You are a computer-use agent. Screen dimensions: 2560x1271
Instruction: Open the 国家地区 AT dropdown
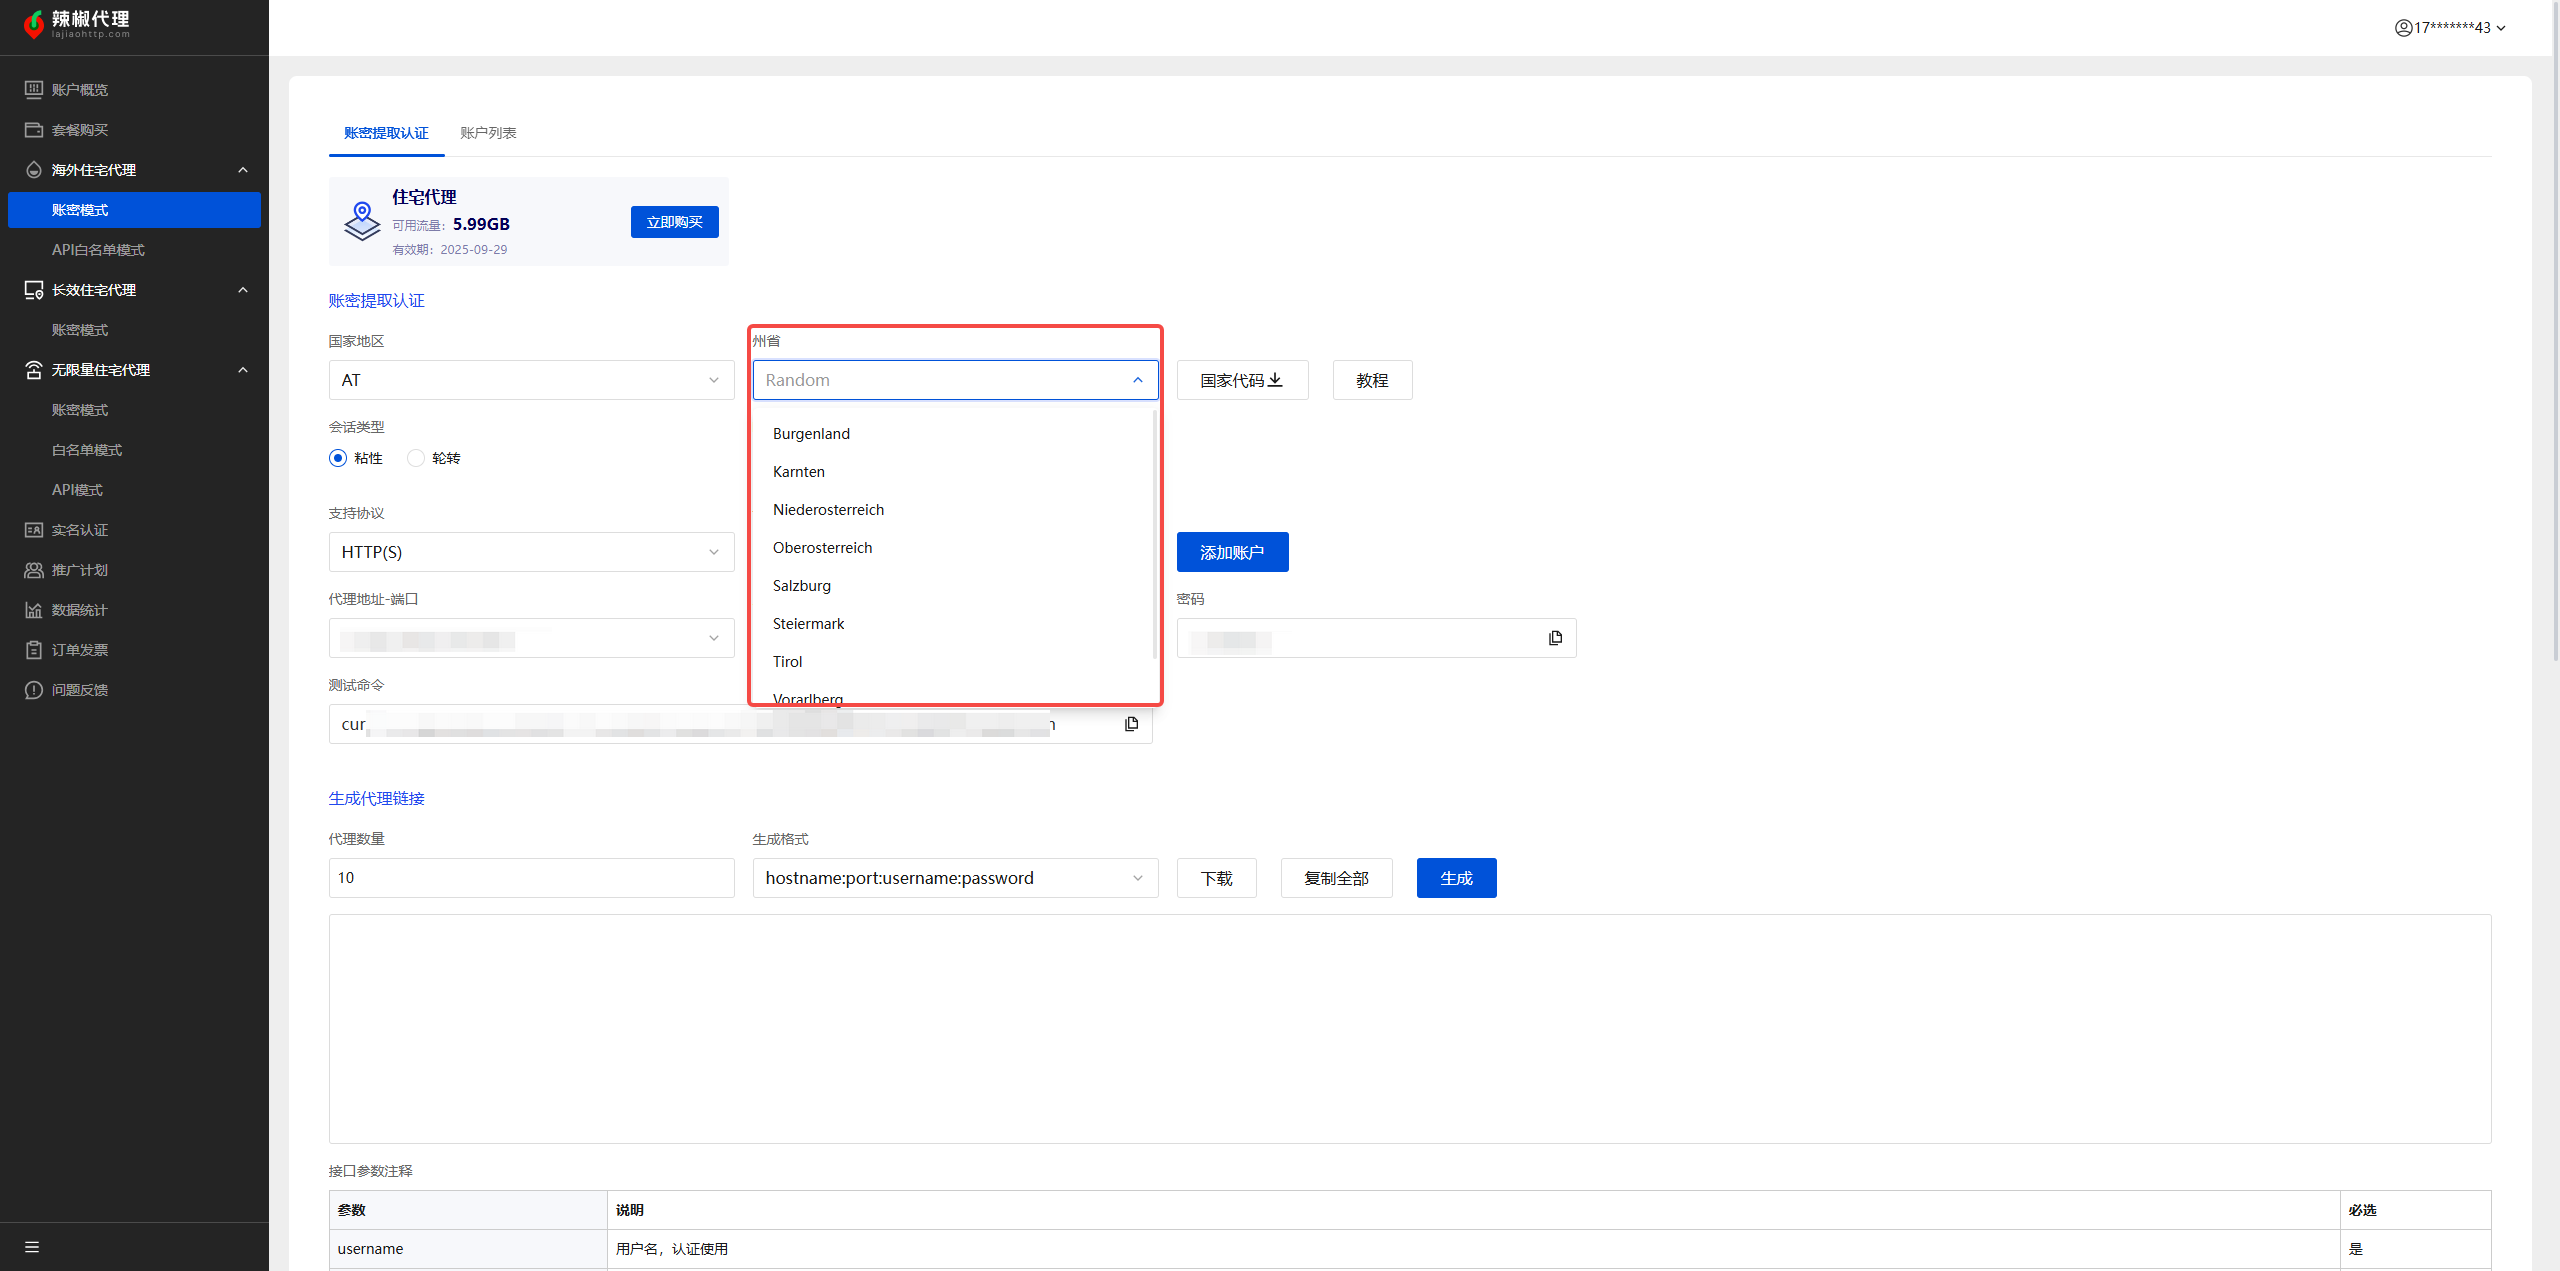click(x=531, y=380)
